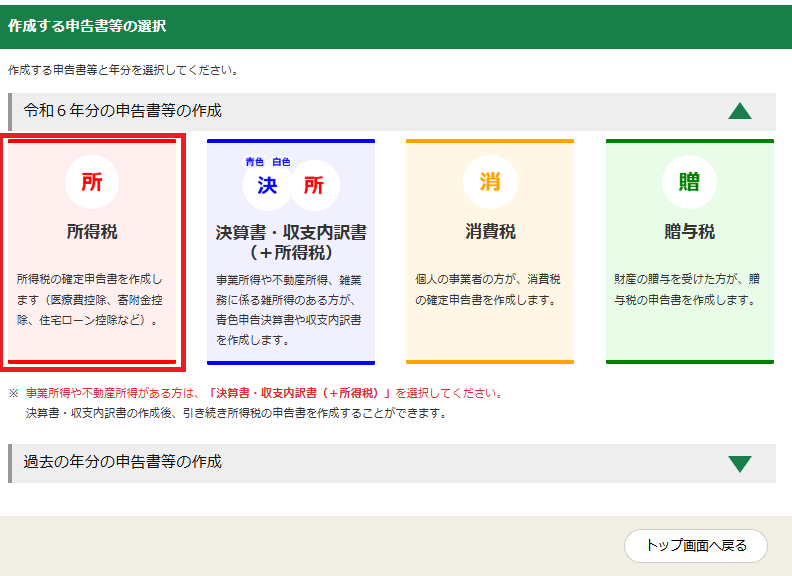
Task: Click the note 決算書・収支内訳書の作成後、引き続き
Action: (x=237, y=413)
